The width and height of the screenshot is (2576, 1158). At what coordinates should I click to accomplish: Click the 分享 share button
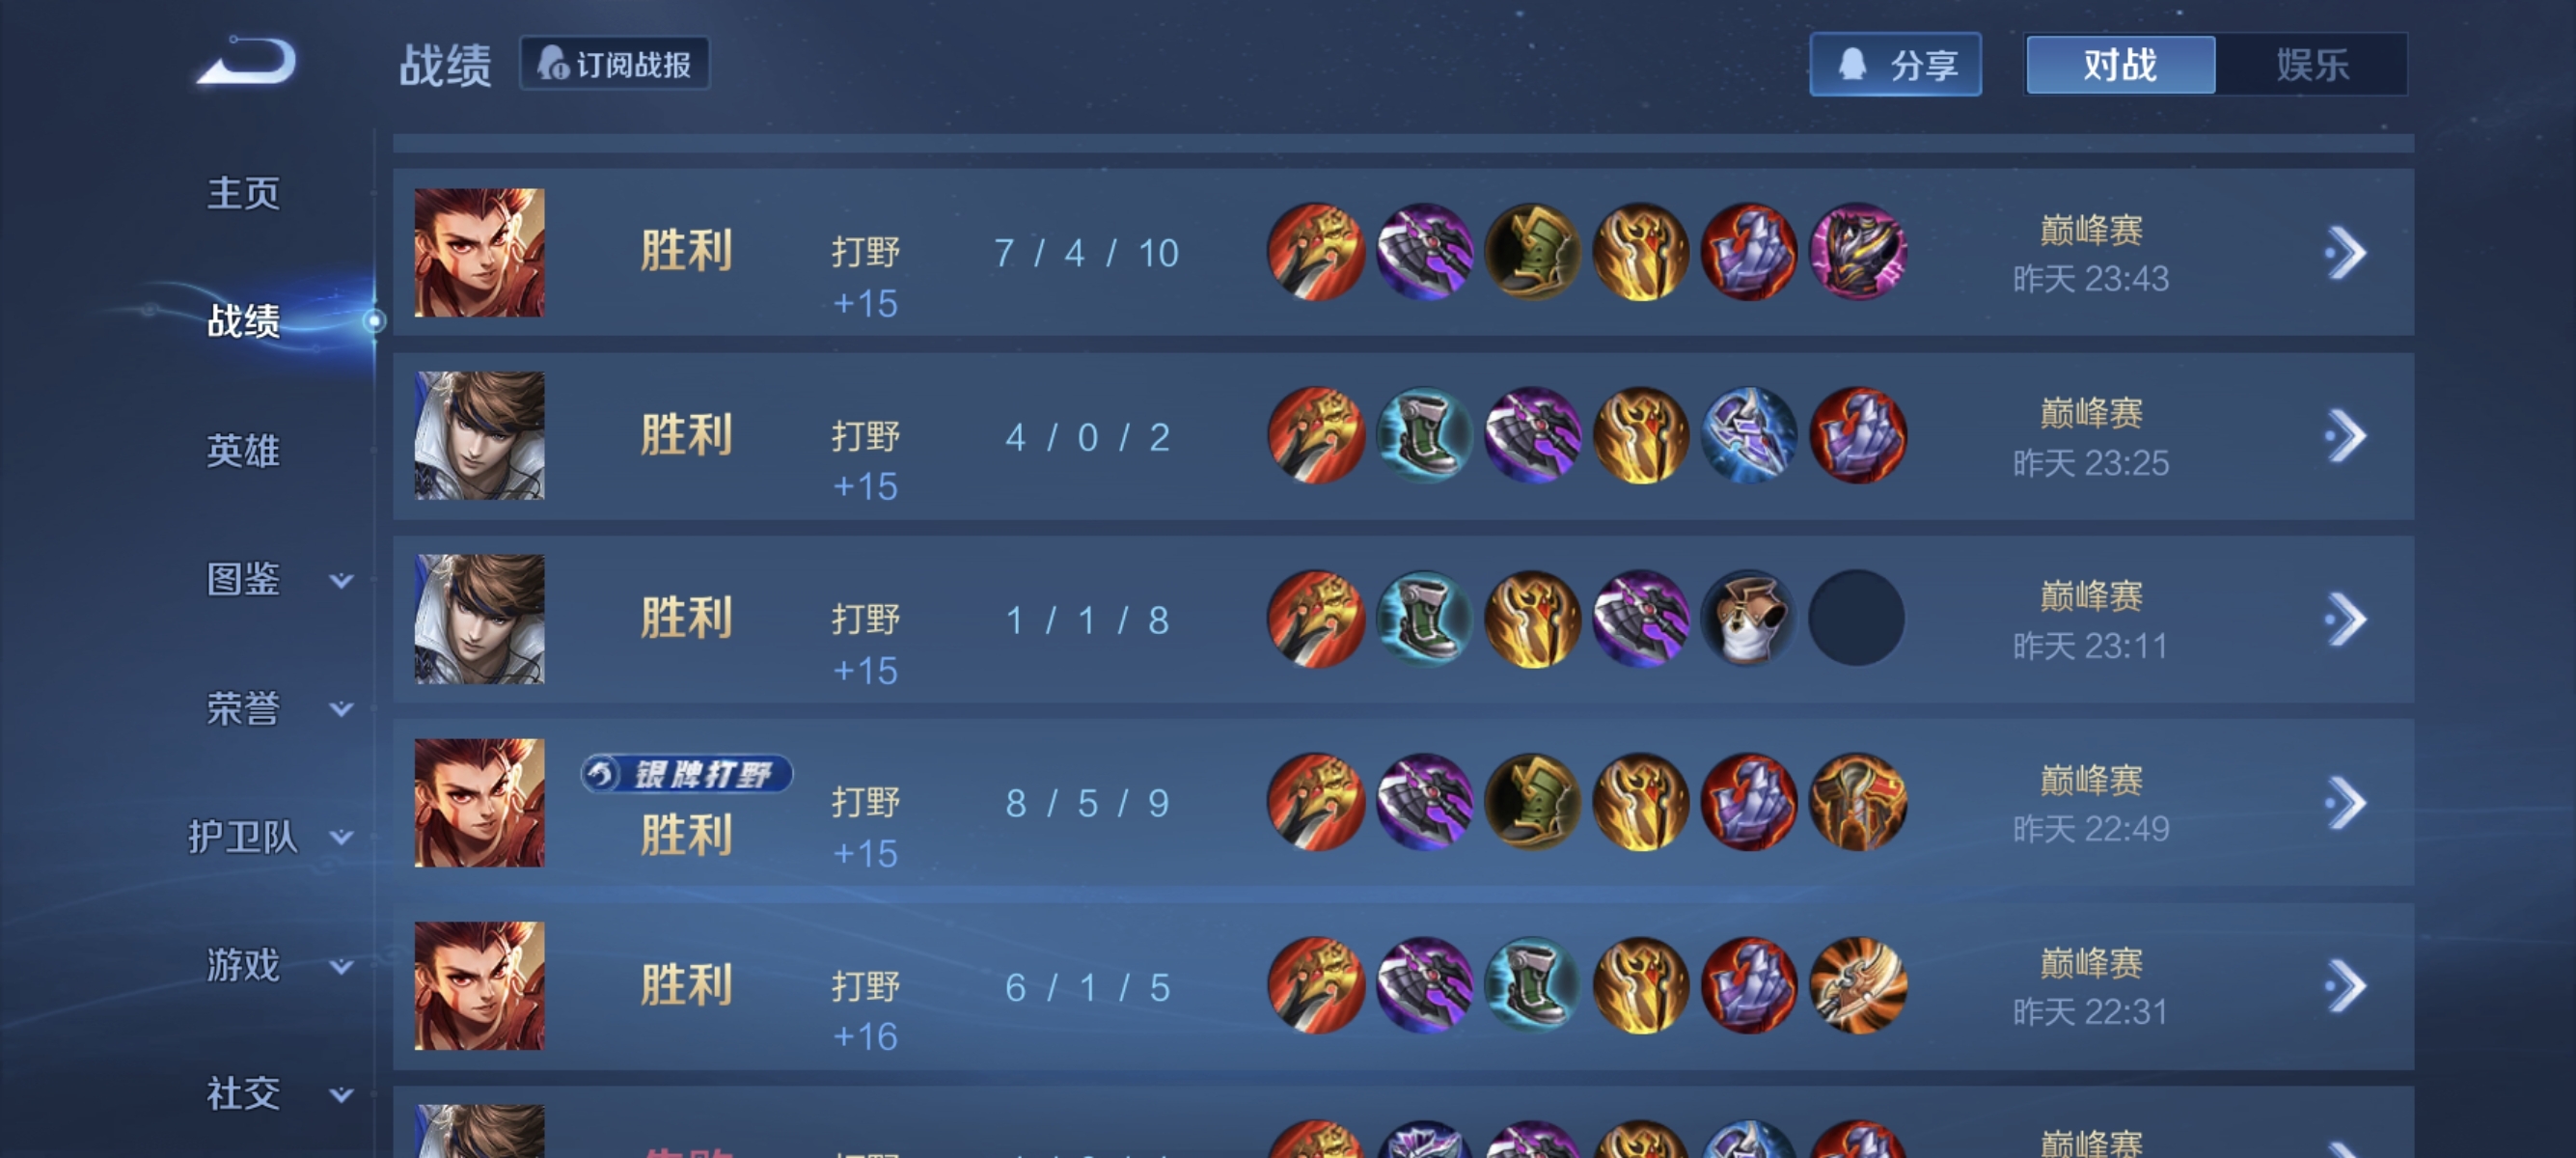(1895, 65)
